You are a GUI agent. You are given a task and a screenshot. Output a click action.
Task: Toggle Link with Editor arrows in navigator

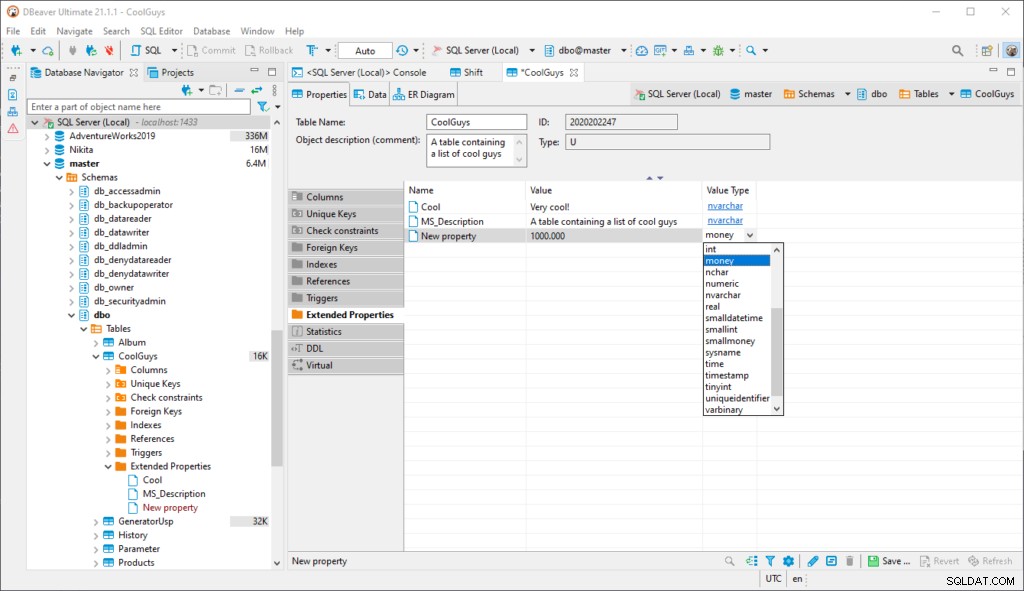pyautogui.click(x=257, y=90)
